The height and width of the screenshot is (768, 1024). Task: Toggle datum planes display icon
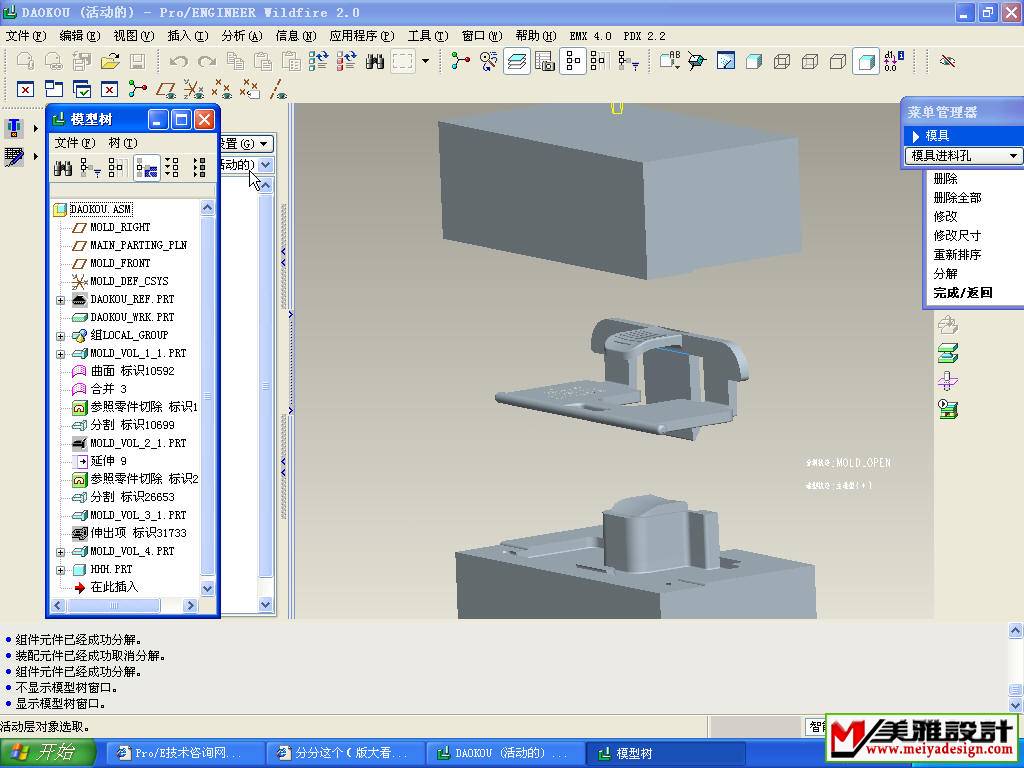click(x=166, y=89)
